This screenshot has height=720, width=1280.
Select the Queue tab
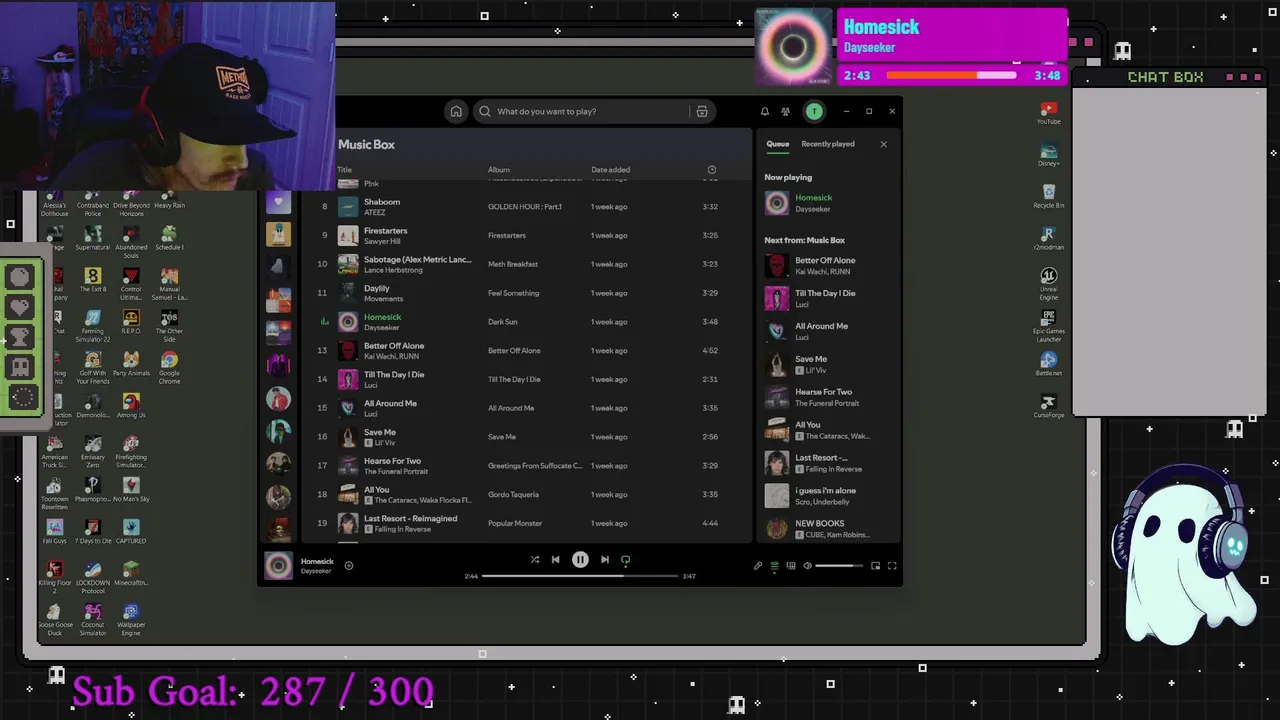pyautogui.click(x=777, y=144)
